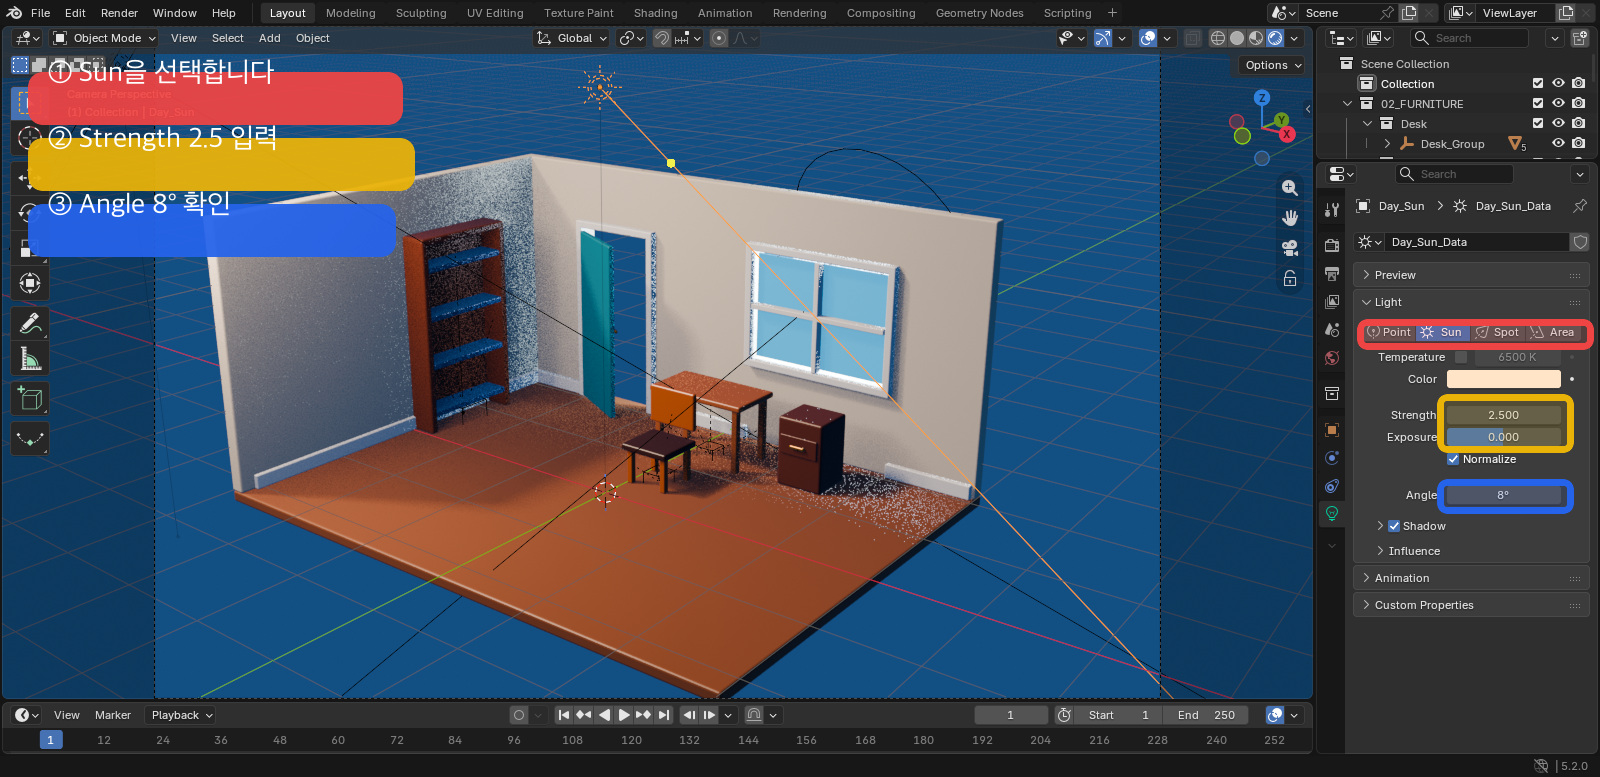The width and height of the screenshot is (1600, 777).
Task: Expand the Custom Properties panel
Action: click(1471, 605)
